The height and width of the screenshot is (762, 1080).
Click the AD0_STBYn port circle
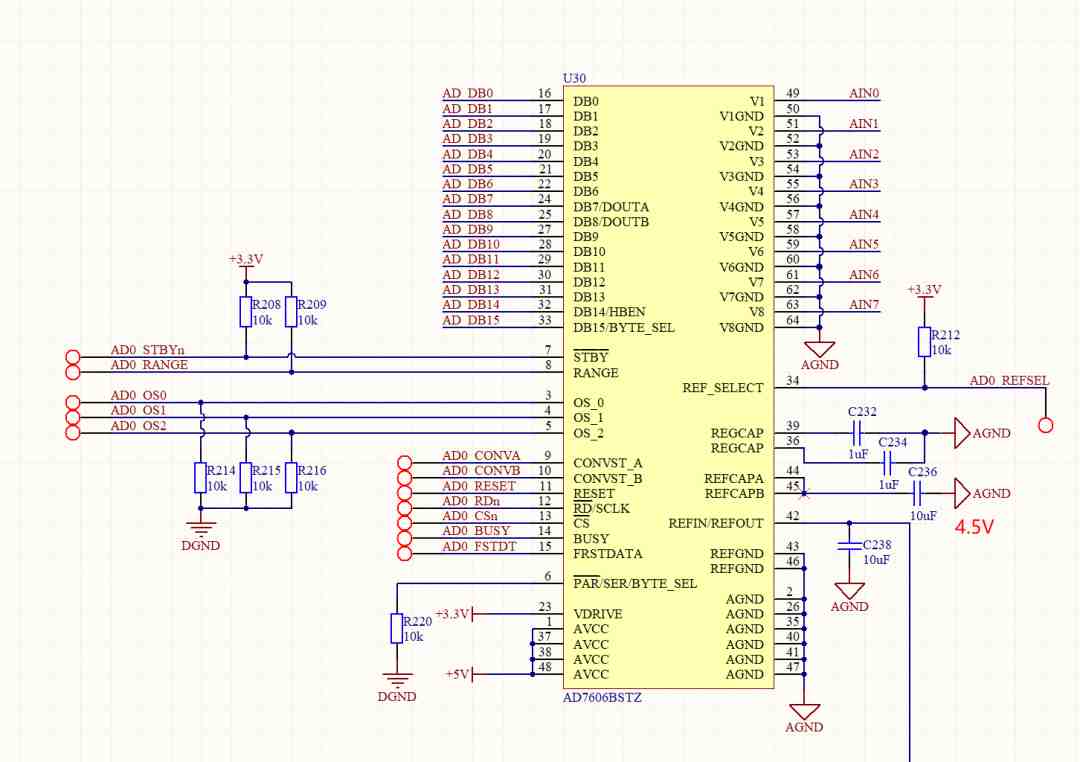(x=72, y=357)
